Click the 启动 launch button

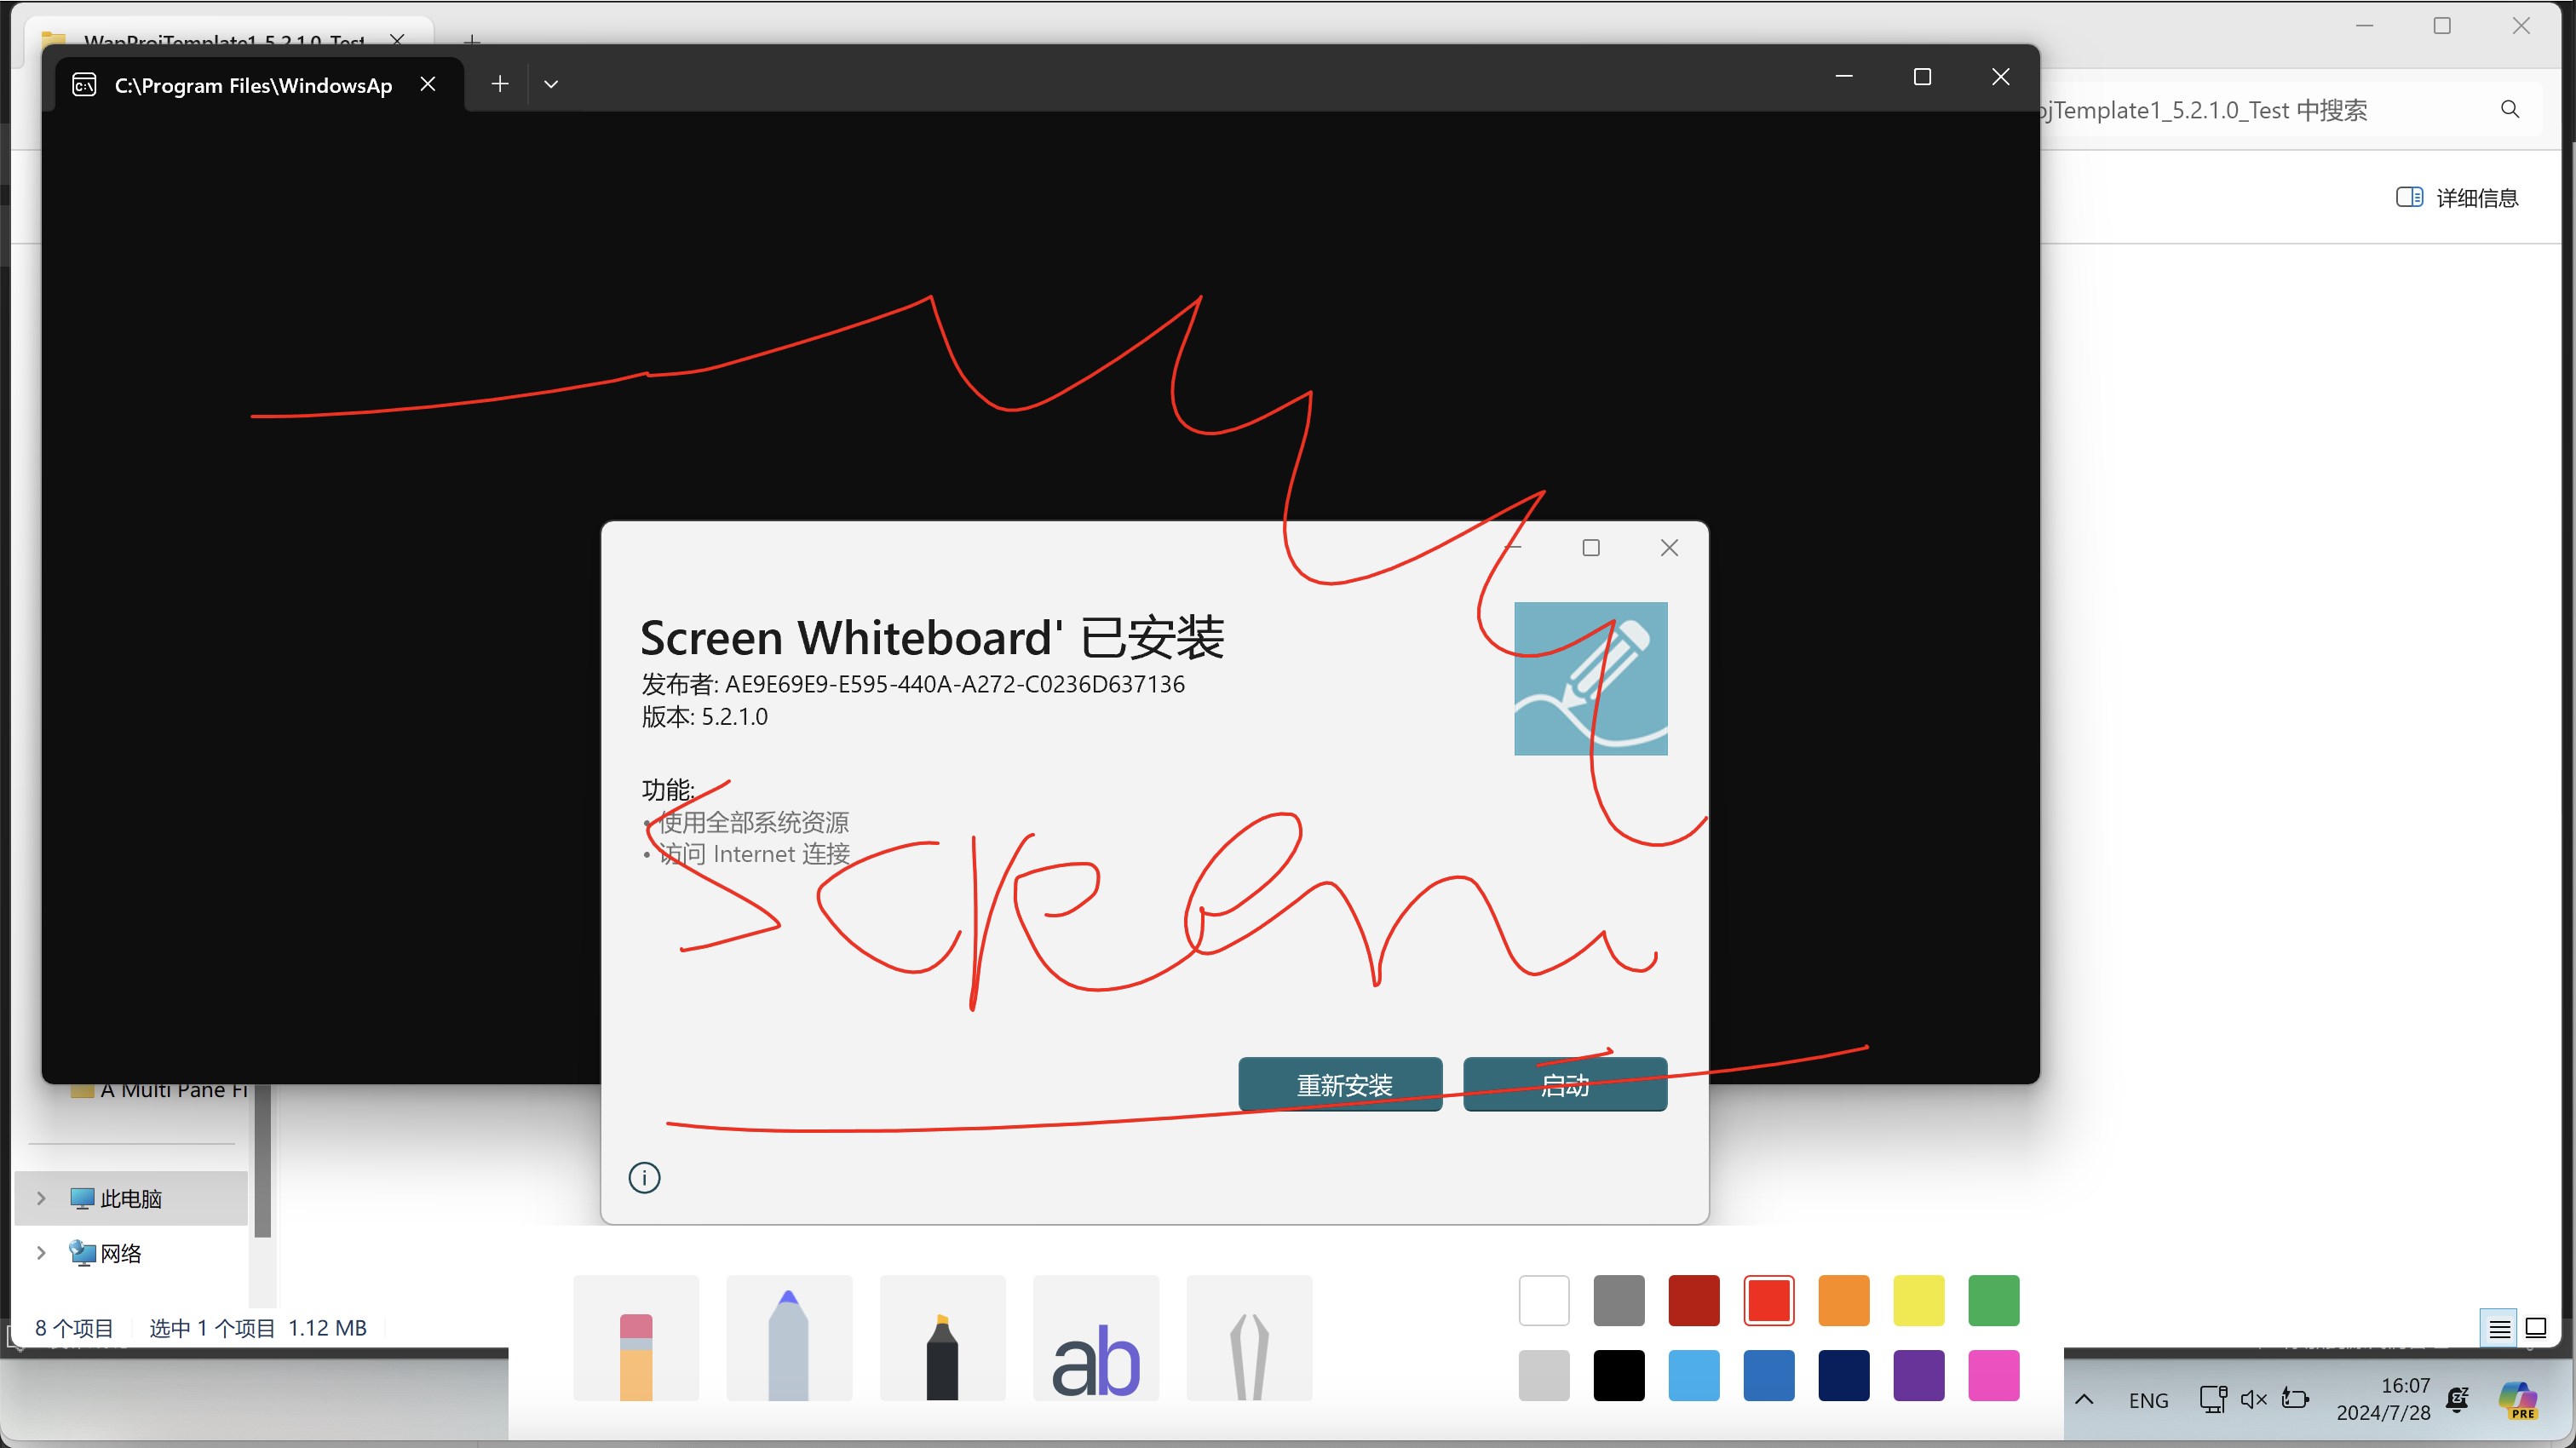tap(1564, 1084)
